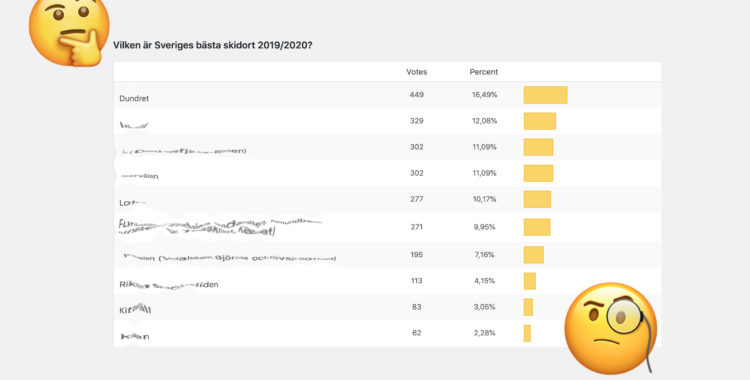This screenshot has width=750, height=380.
Task: Click the percentage '9,95%'
Action: pyautogui.click(x=485, y=227)
